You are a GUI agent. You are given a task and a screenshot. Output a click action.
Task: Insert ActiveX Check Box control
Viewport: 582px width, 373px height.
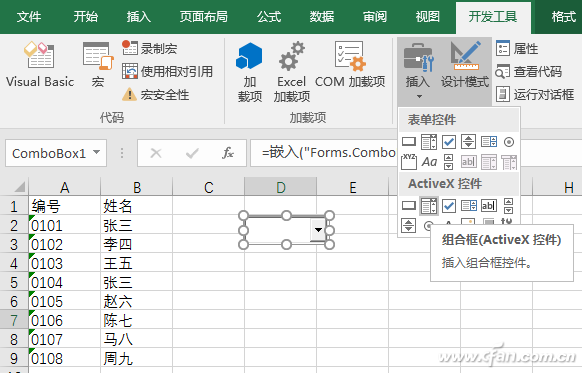click(x=449, y=205)
